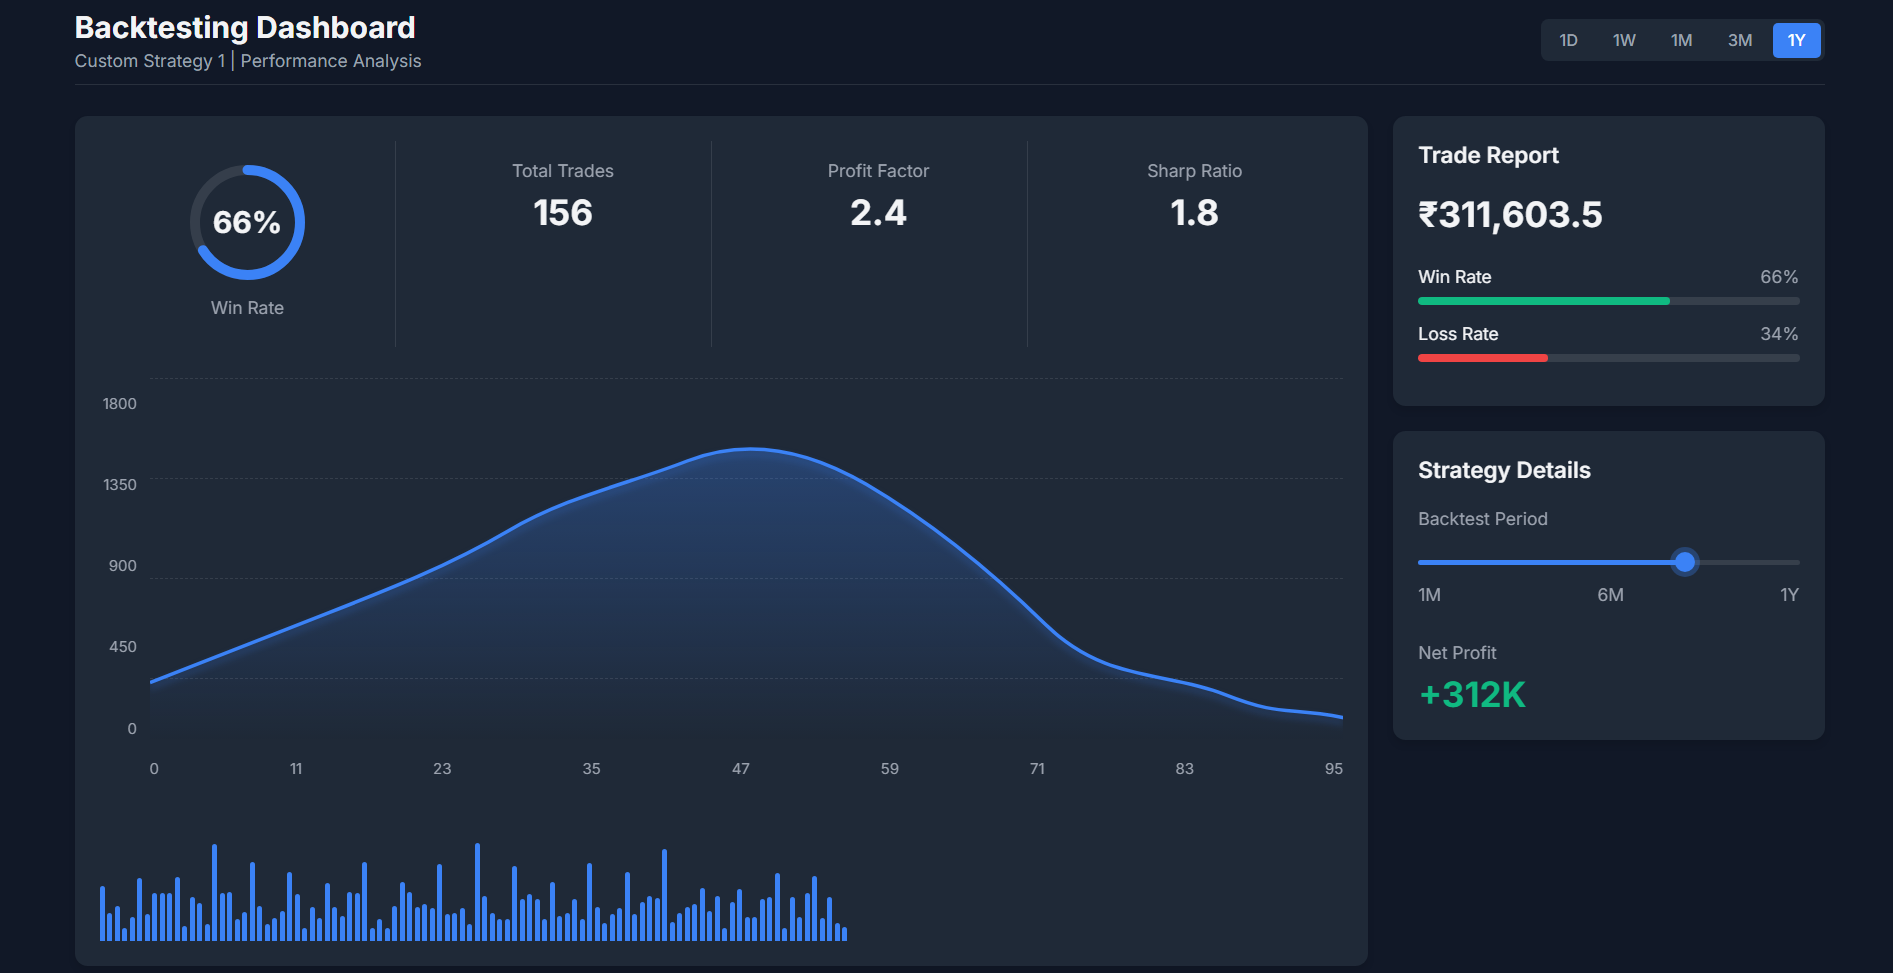Click the Total Trades 156 value
Image resolution: width=1893 pixels, height=973 pixels.
(x=562, y=213)
